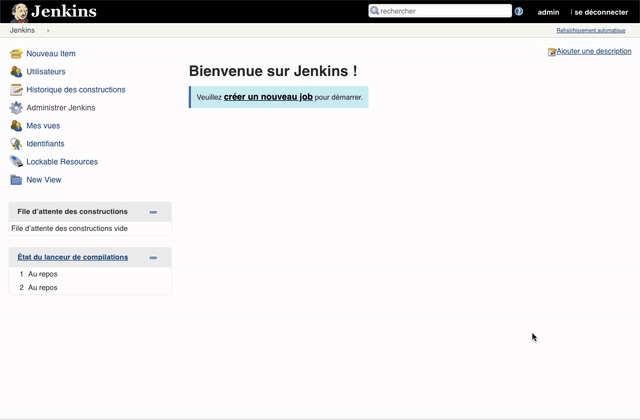The width and height of the screenshot is (640, 420).
Task: Click the Jenkins butler logo icon
Action: 19,12
